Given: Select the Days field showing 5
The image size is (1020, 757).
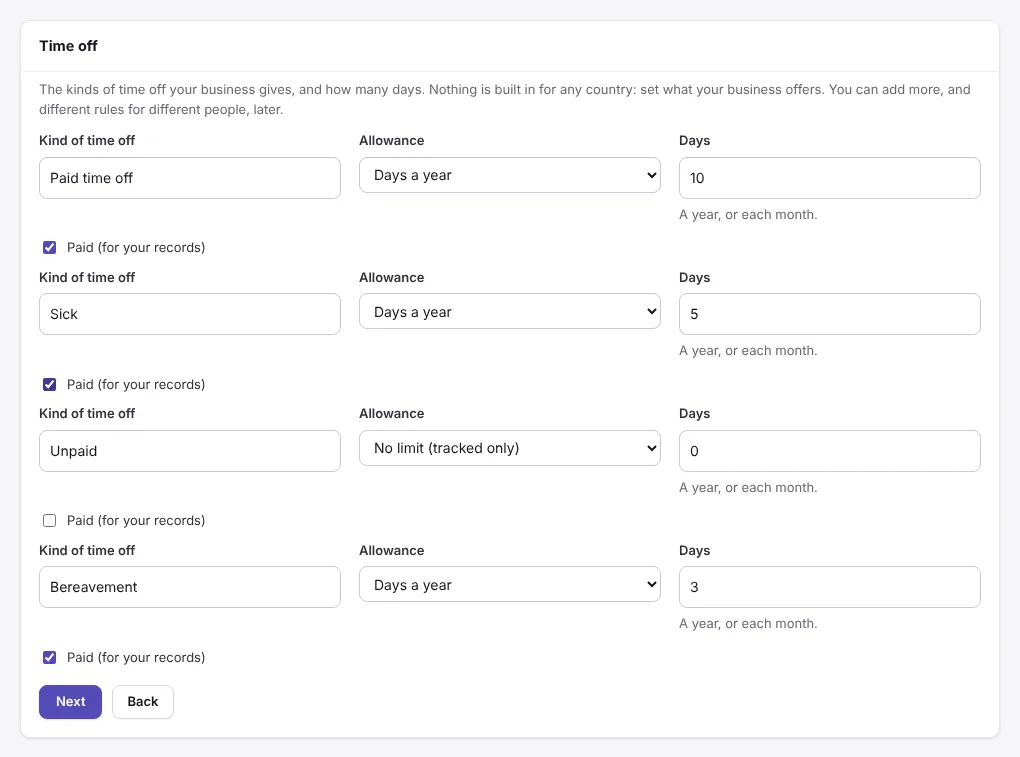Looking at the screenshot, I should point(830,314).
